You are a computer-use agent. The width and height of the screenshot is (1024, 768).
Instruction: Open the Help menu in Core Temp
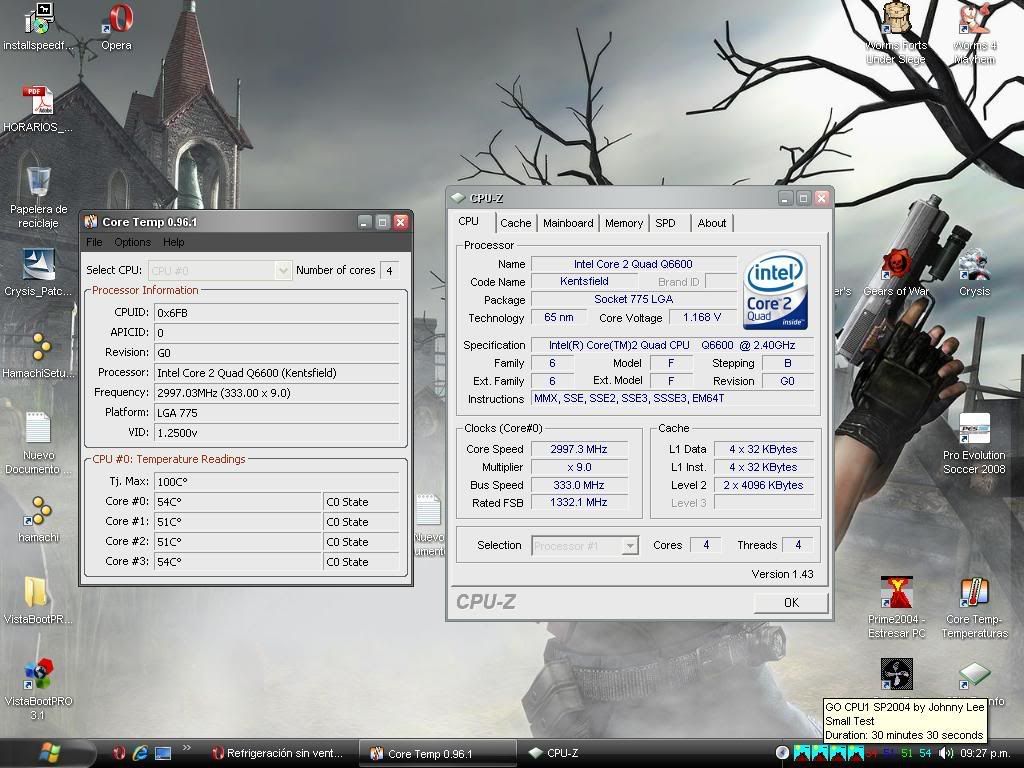point(174,242)
